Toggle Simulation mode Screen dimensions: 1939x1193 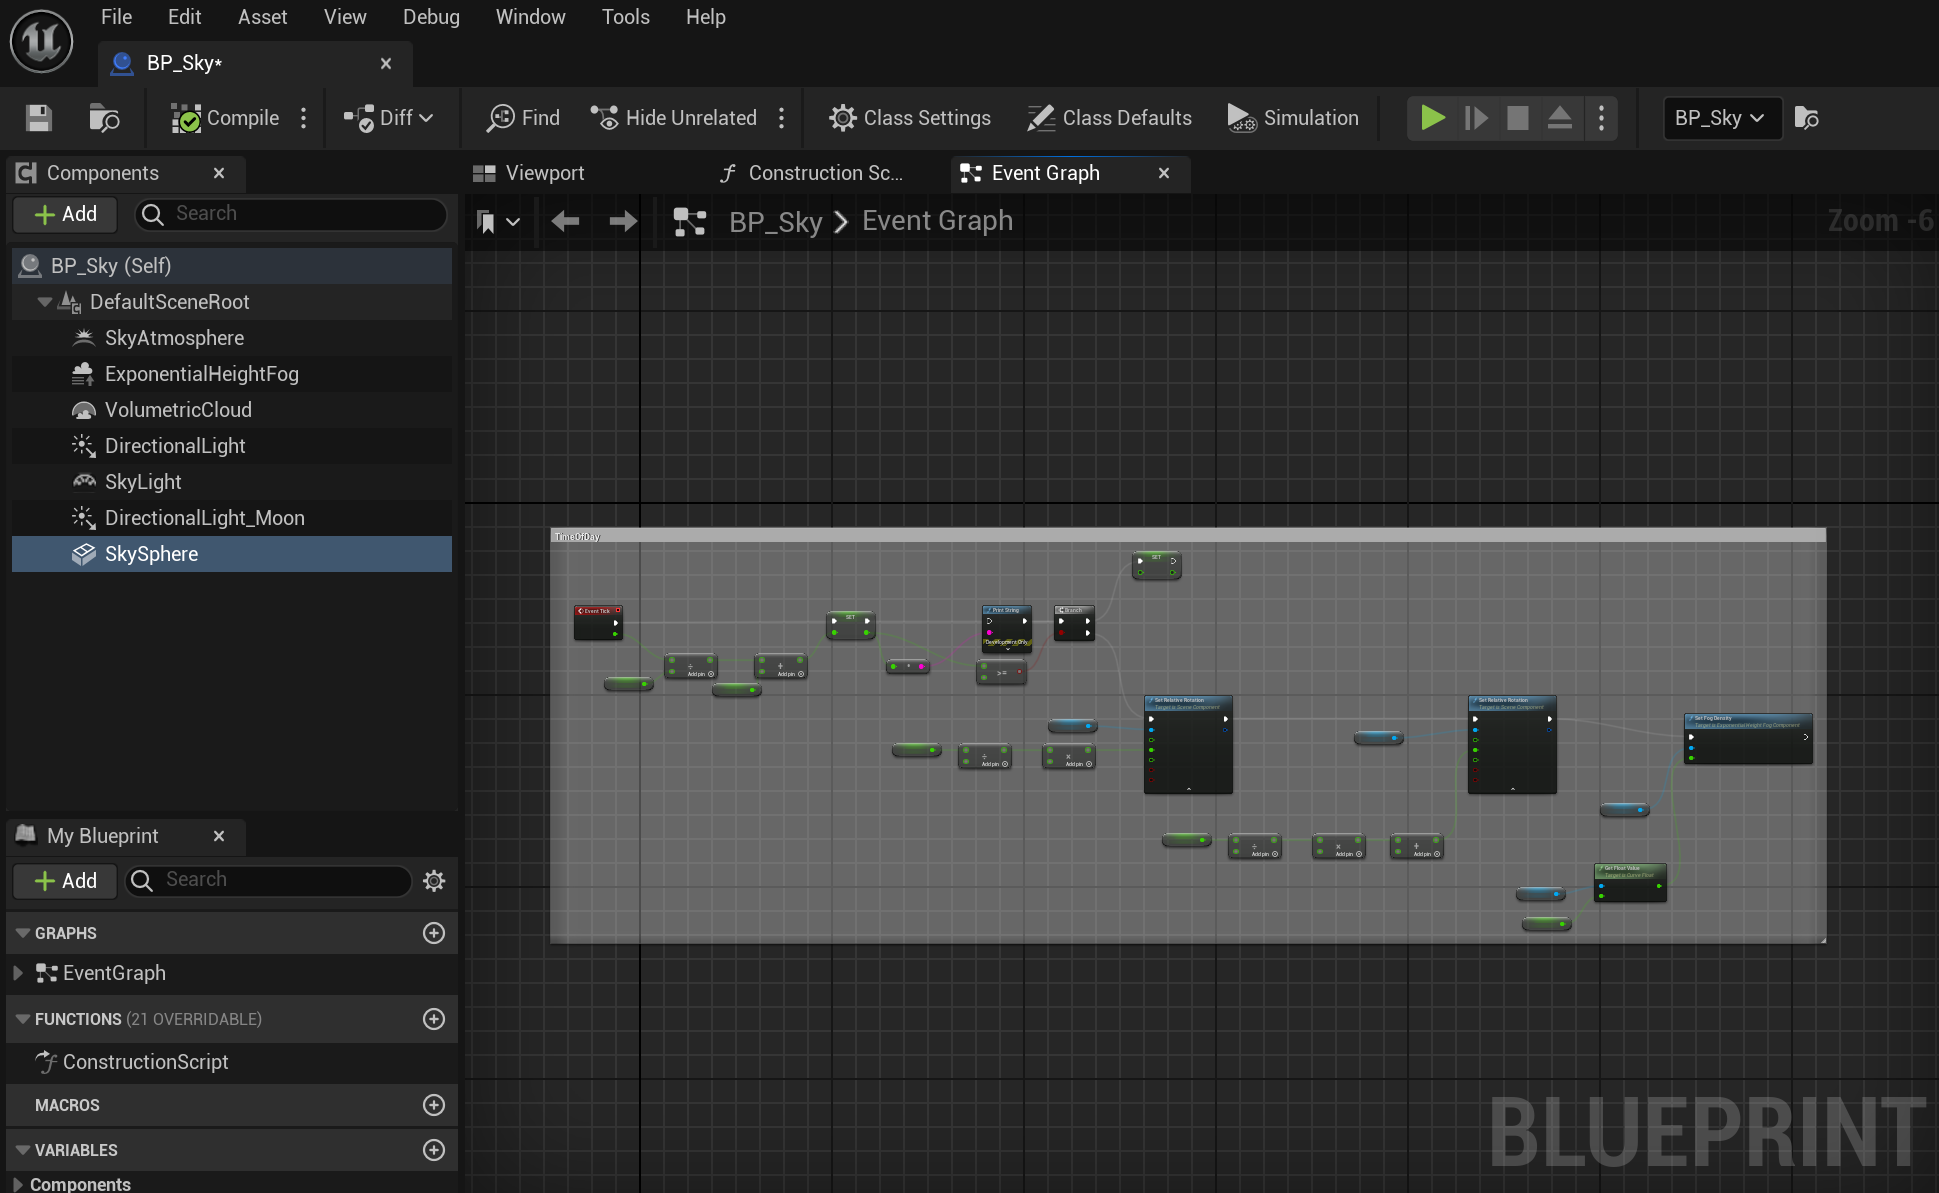tap(1293, 118)
